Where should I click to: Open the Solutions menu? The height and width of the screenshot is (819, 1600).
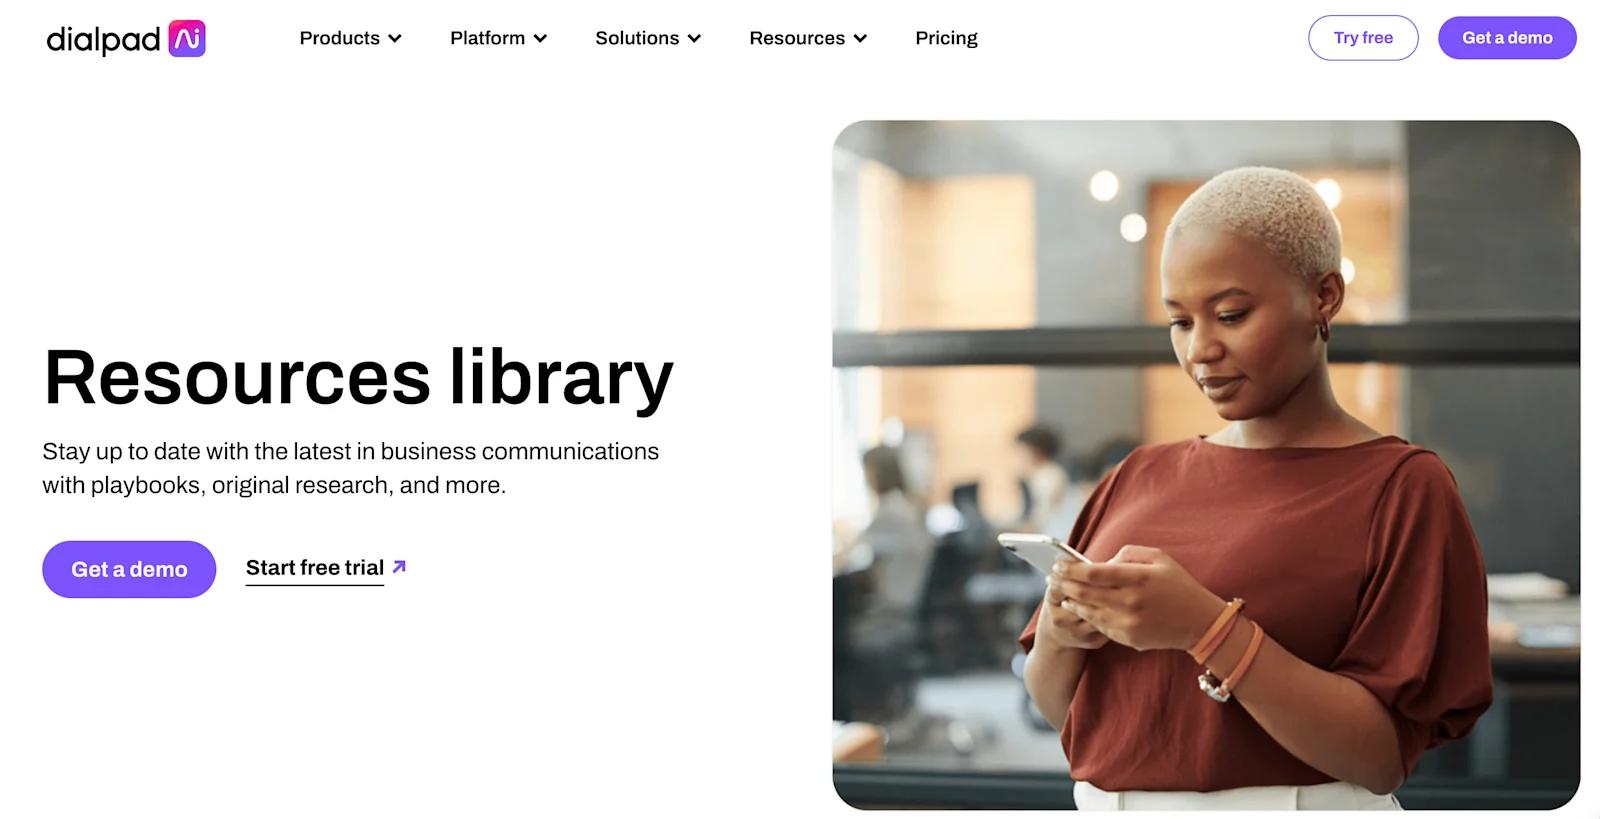pos(648,38)
